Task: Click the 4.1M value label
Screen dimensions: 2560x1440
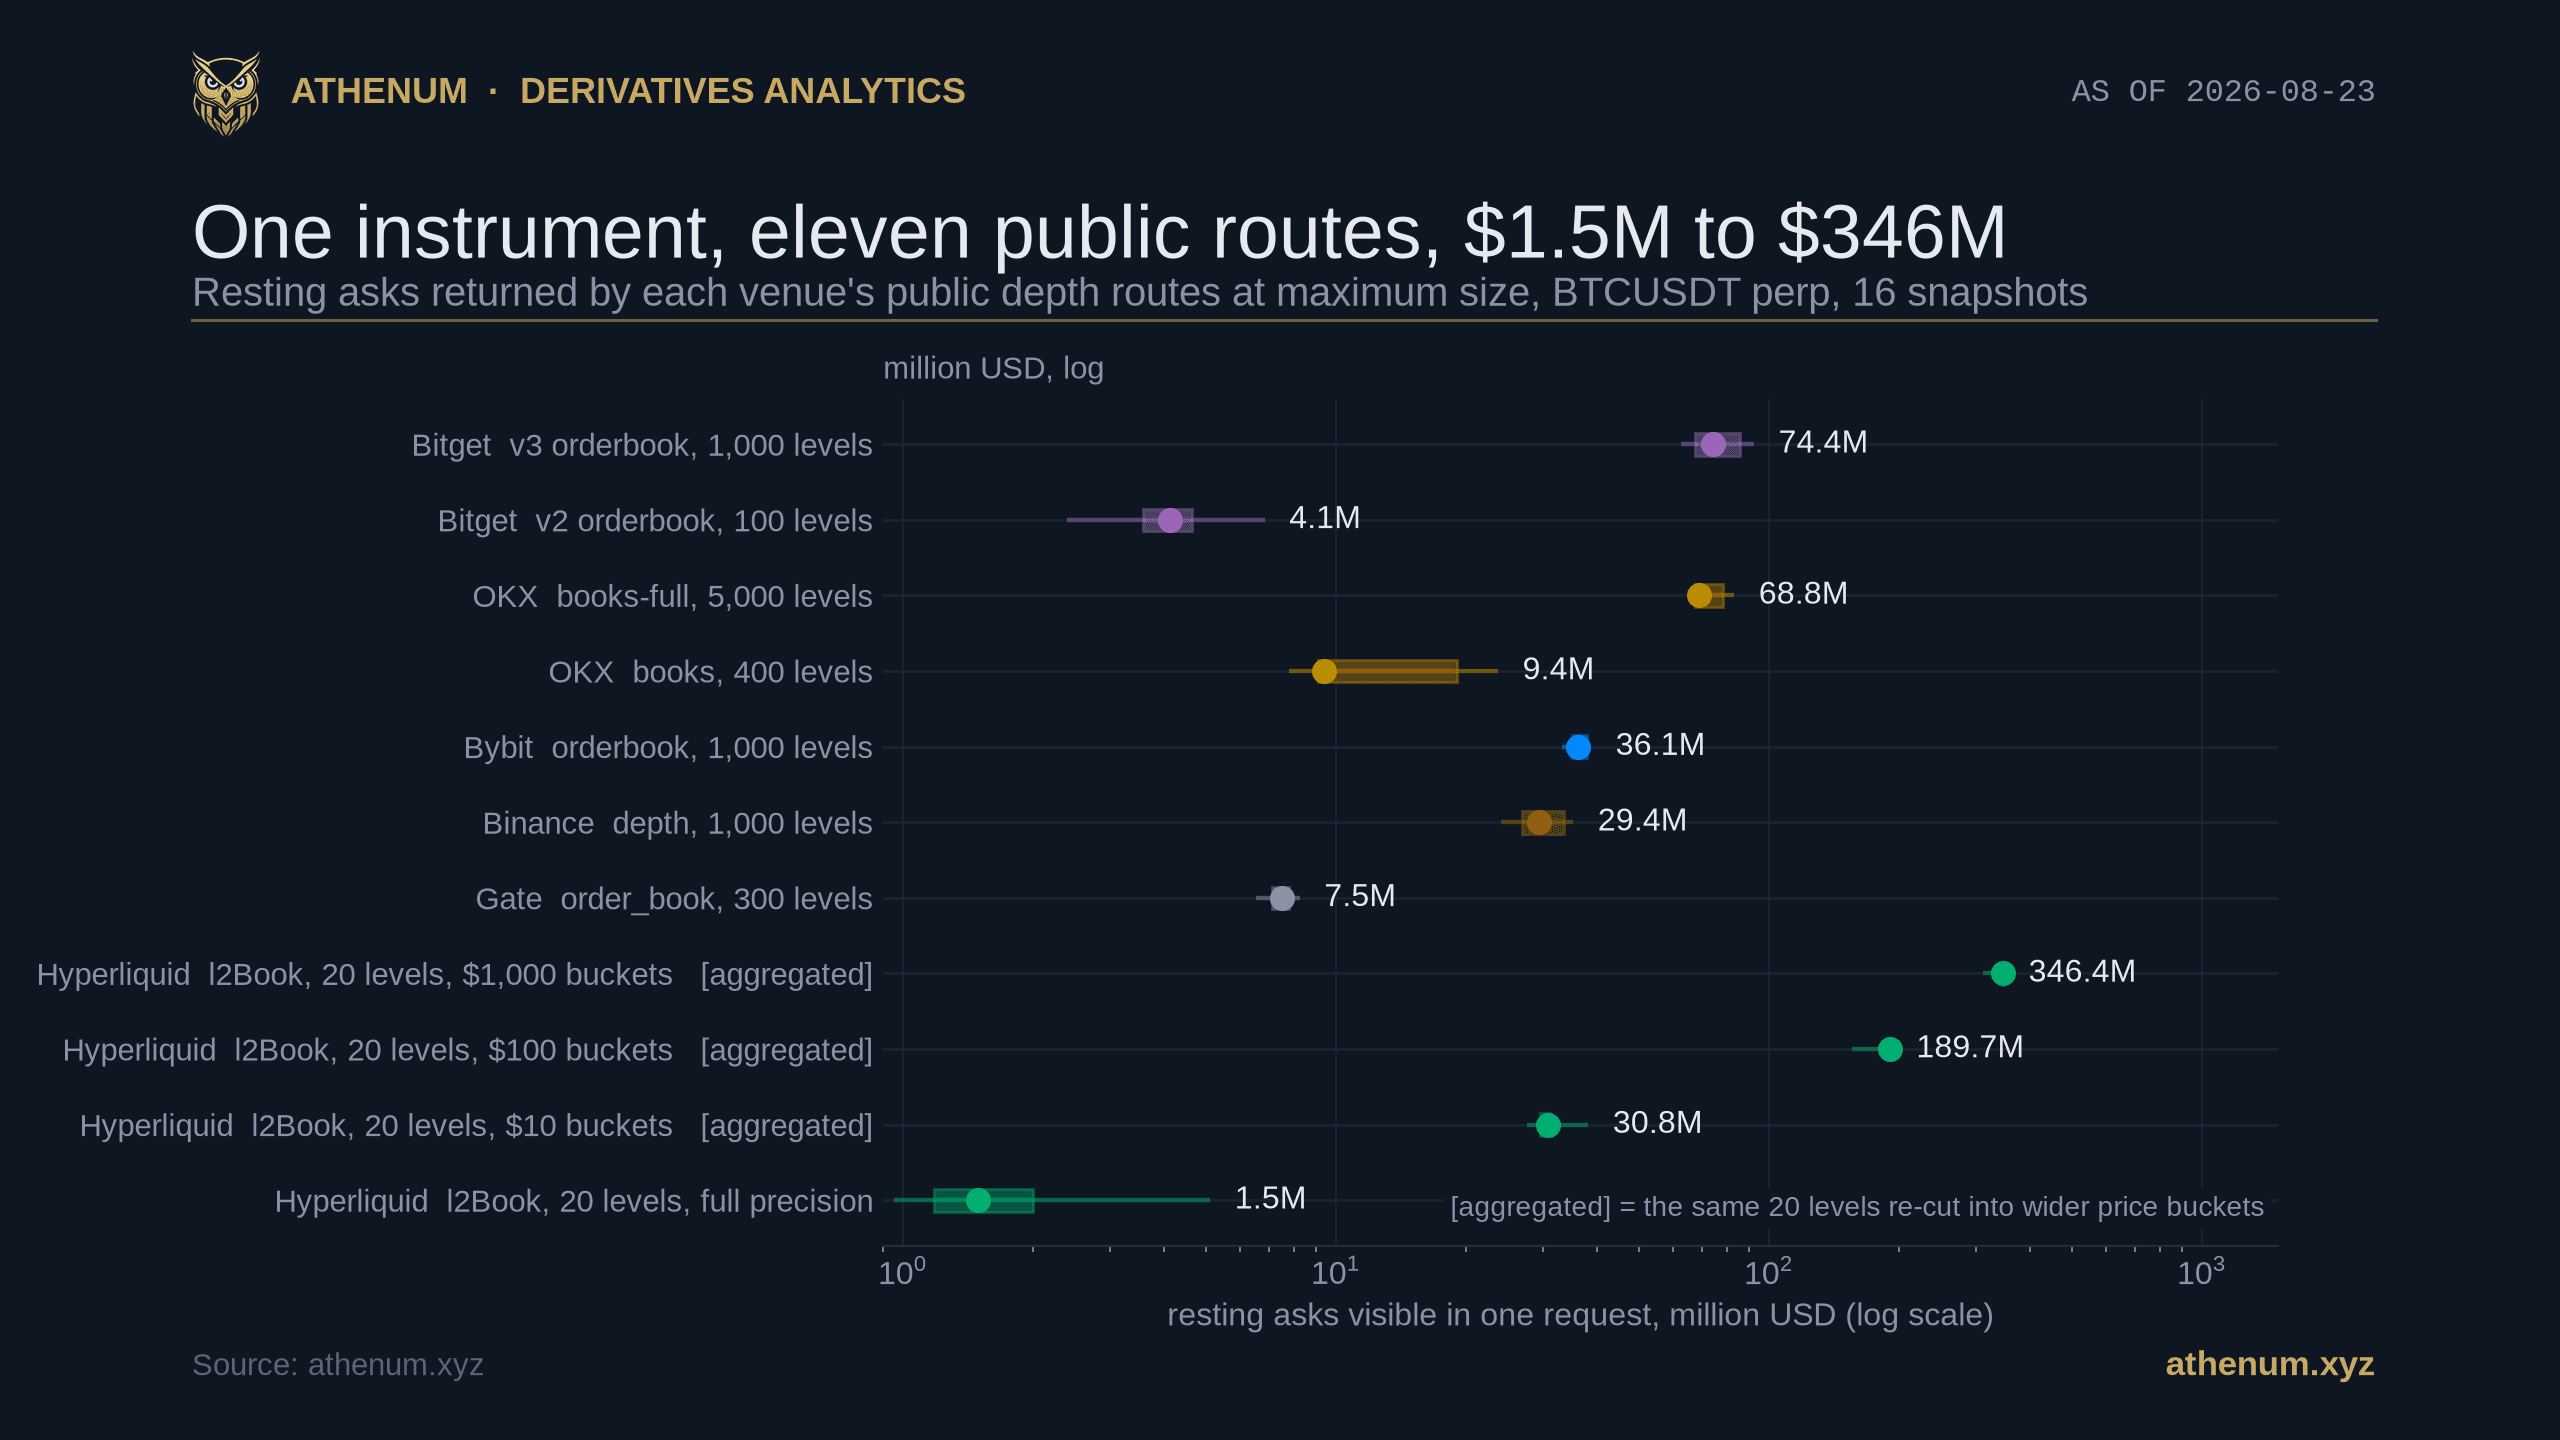Action: (1324, 518)
